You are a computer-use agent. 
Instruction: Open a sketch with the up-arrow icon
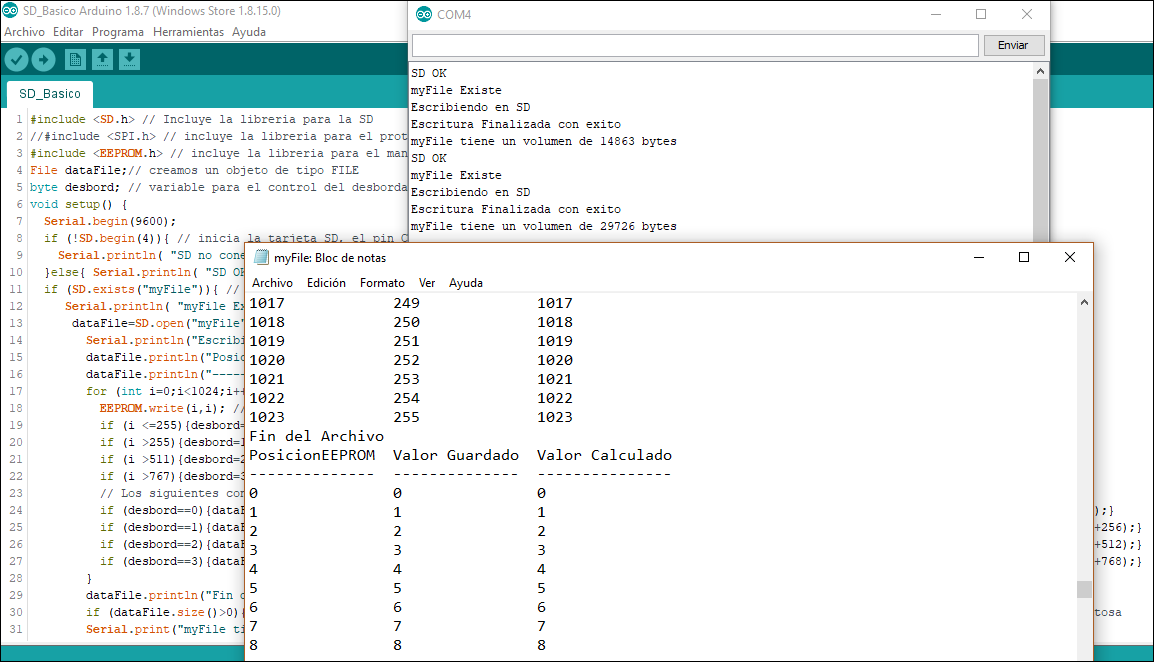point(102,60)
